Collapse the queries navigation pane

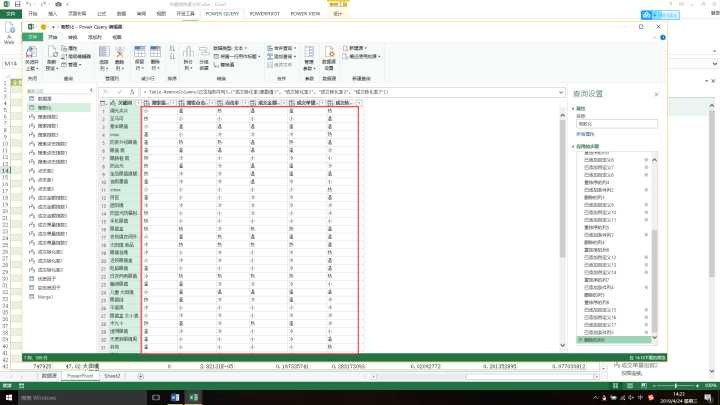[x=91, y=90]
